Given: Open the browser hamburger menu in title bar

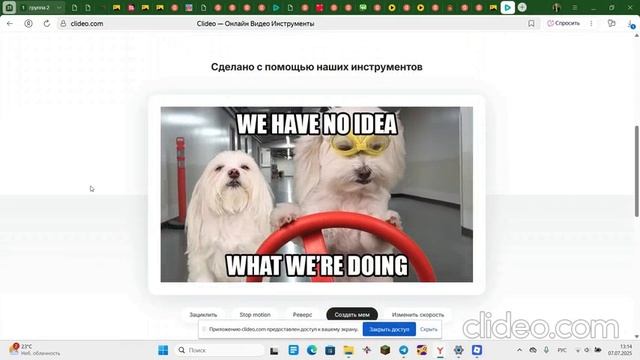Looking at the screenshot, I should (x=574, y=7).
